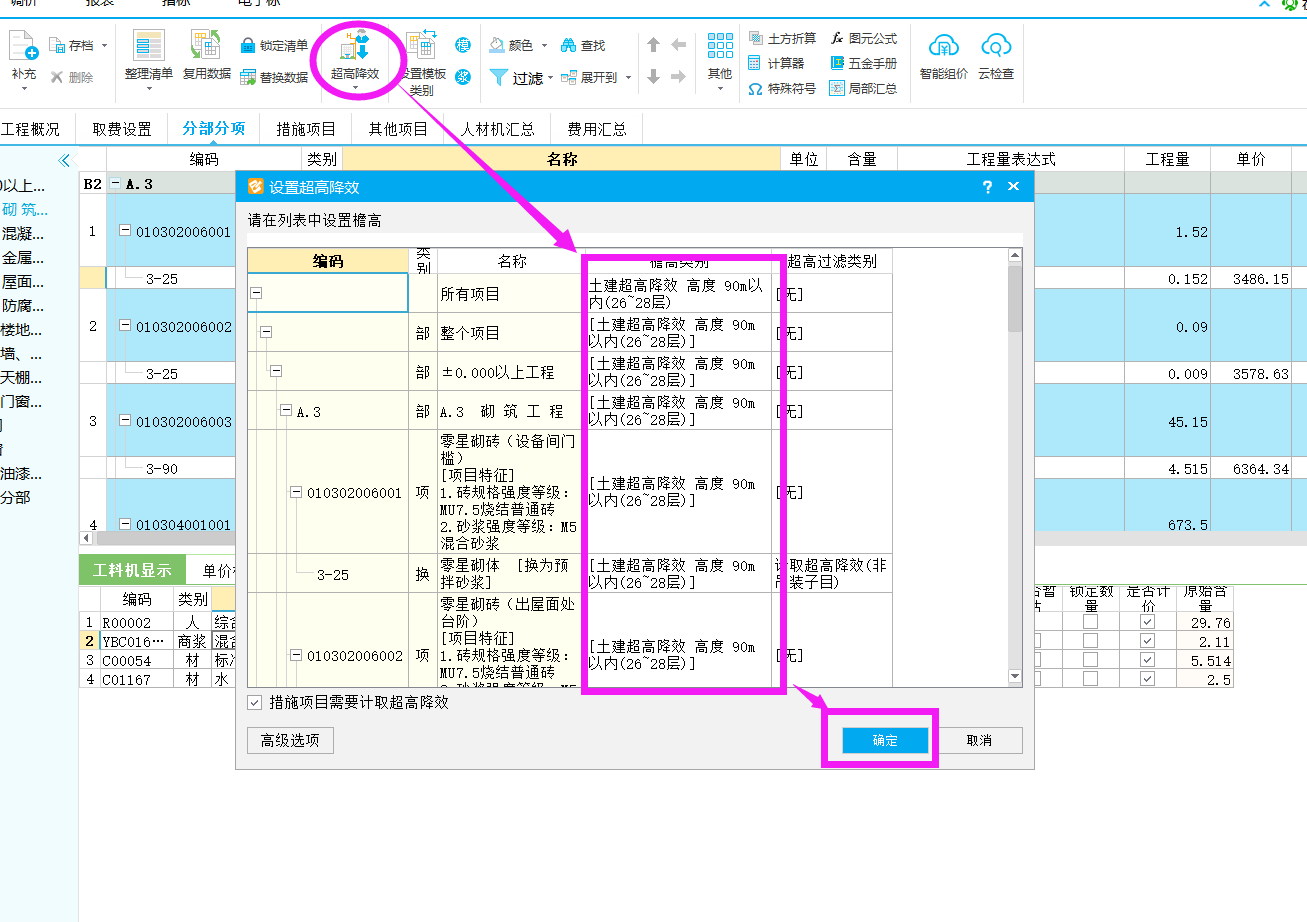1307x922 pixels.
Task: Click the 存档 archive icon
Action: [x=57, y=46]
